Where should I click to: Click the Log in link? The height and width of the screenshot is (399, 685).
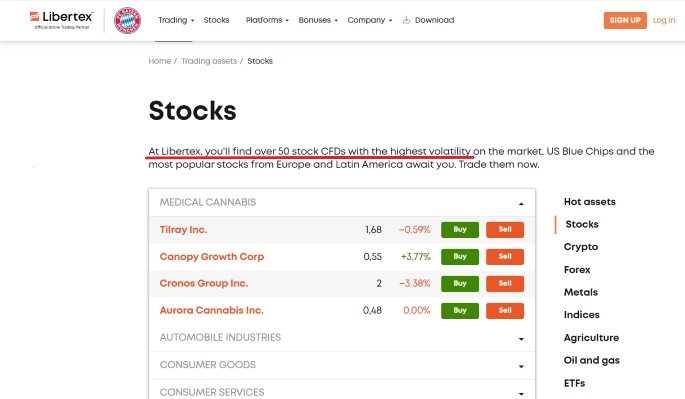point(664,20)
